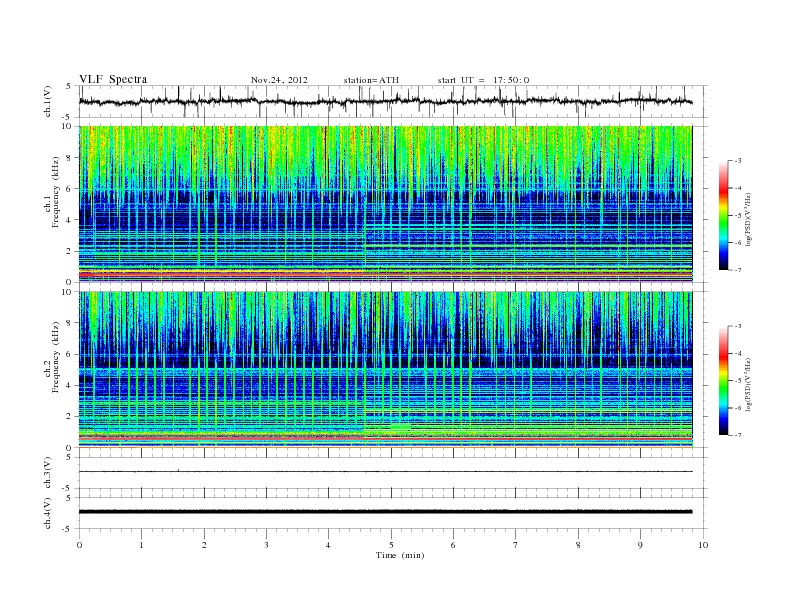Viewport: 792px width, 612px height.
Task: Click the "ch.1(V)" waveform axis label
Action: tap(48, 101)
